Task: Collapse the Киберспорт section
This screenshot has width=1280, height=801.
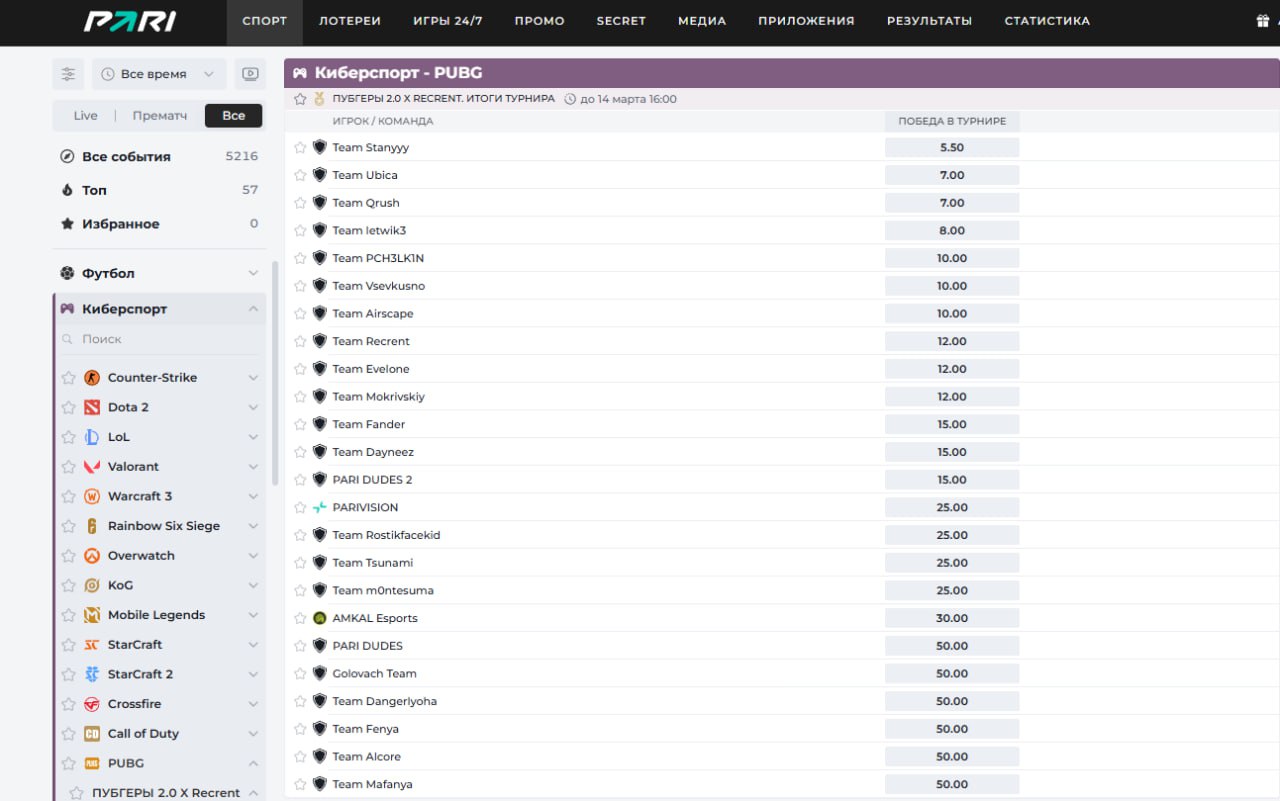Action: (253, 309)
